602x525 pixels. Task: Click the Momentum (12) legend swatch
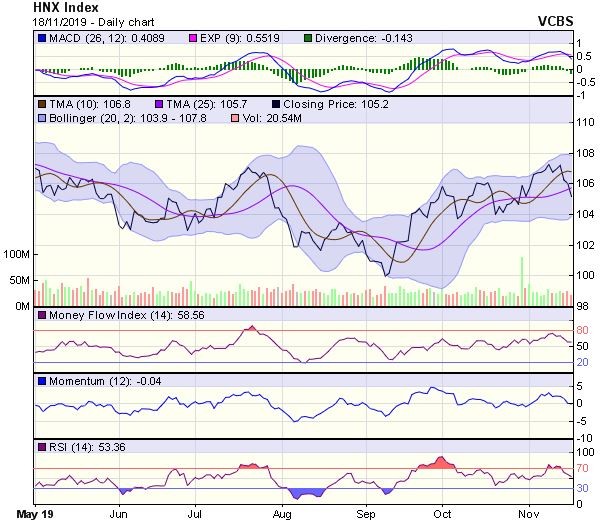click(x=41, y=381)
